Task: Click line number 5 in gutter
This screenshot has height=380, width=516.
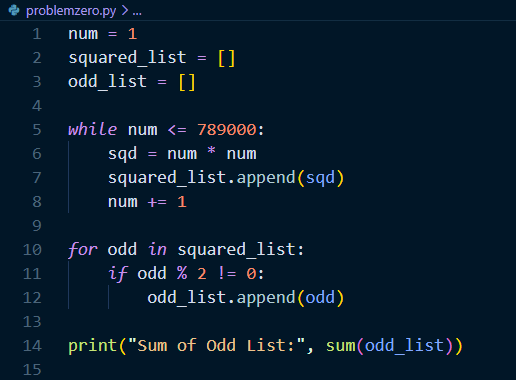Action: [x=37, y=130]
